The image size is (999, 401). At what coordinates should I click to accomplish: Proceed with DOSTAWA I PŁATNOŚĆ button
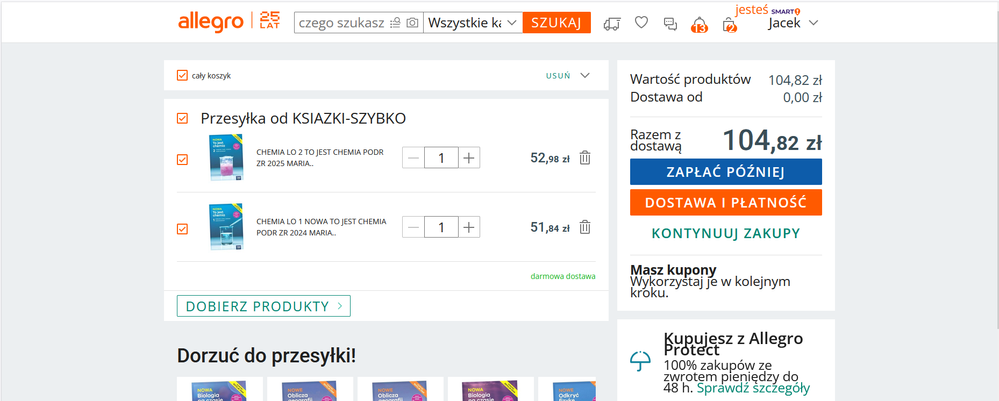[x=726, y=203]
